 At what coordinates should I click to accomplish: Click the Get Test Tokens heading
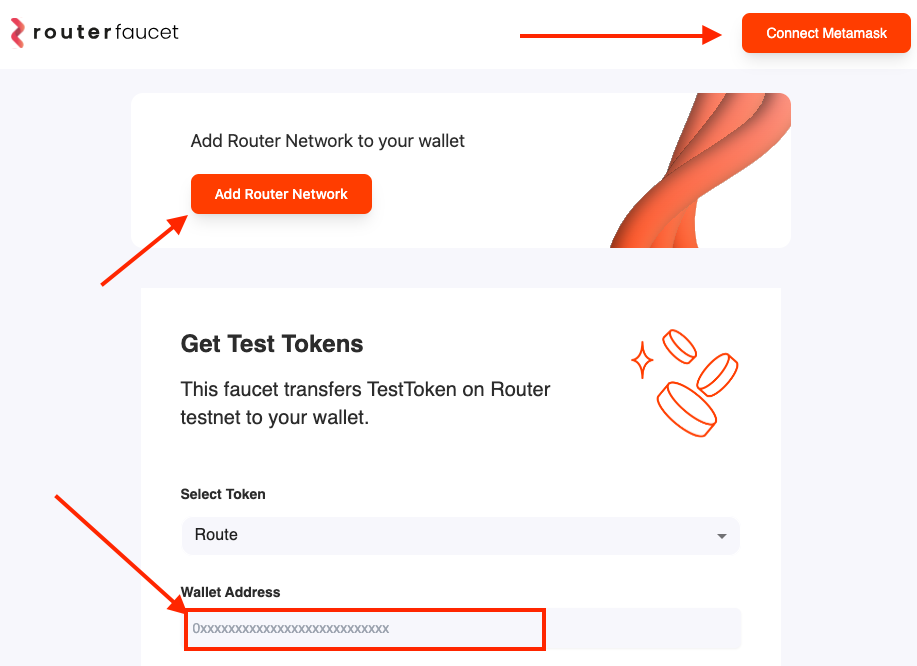pyautogui.click(x=271, y=344)
